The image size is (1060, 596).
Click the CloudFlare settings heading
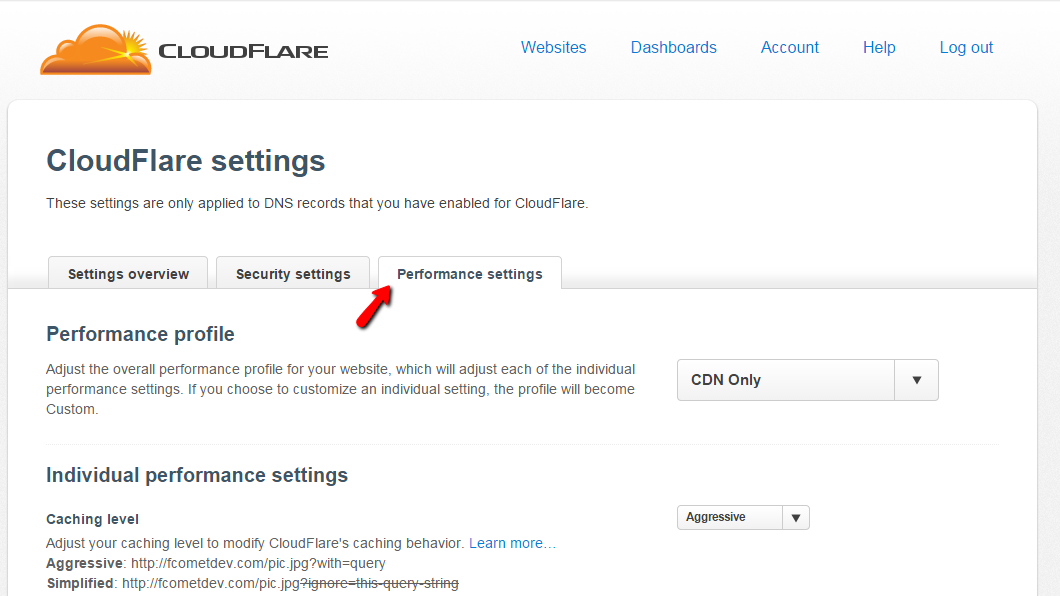click(x=186, y=161)
